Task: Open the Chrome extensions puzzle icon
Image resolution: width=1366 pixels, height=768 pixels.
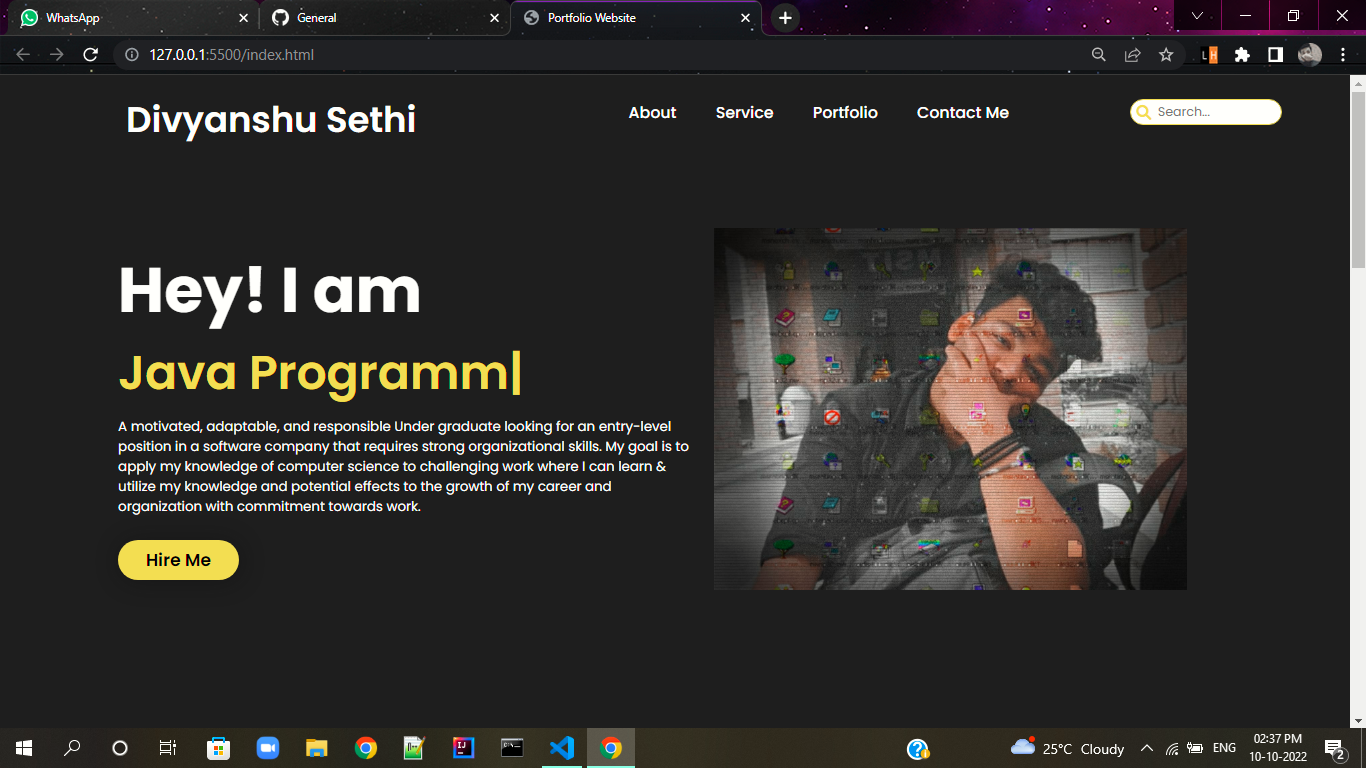Action: point(1241,55)
